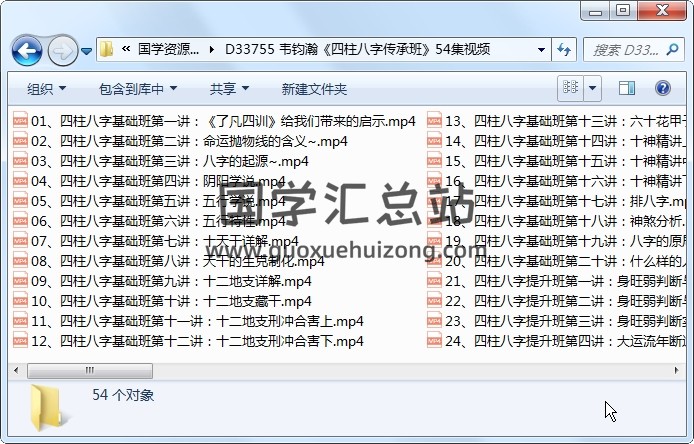The height and width of the screenshot is (444, 694).
Task: Select MP4 icon of file 03
Action: [20, 161]
